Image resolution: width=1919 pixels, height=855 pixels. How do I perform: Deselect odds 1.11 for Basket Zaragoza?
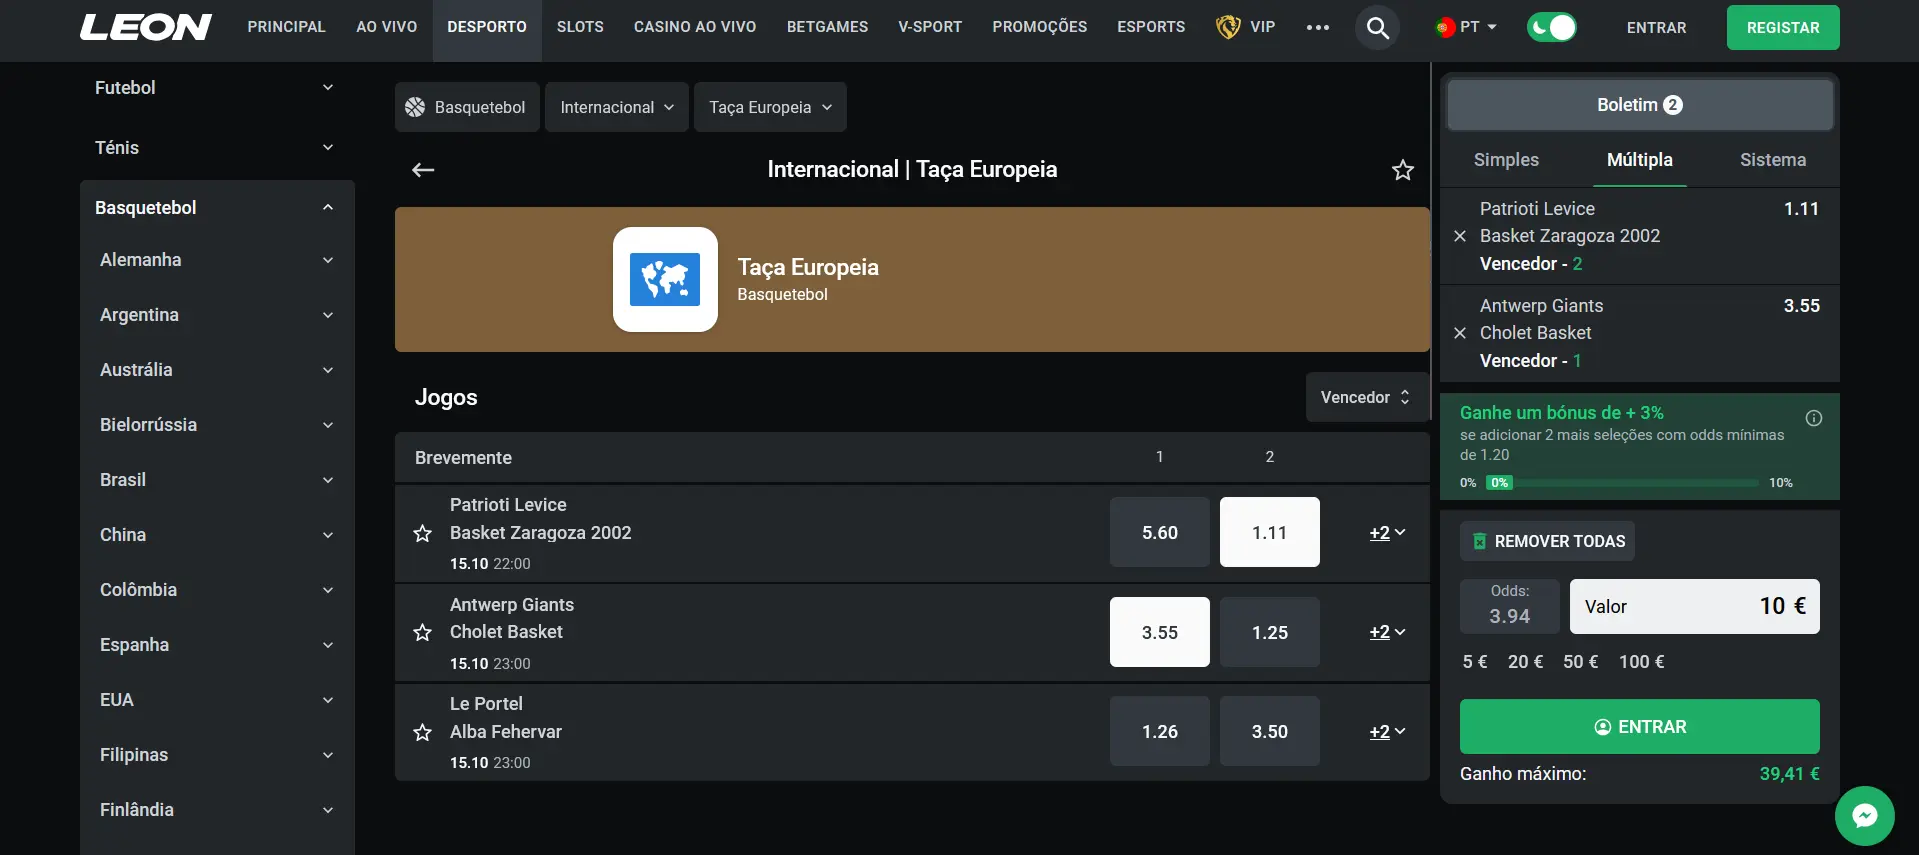[1270, 532]
